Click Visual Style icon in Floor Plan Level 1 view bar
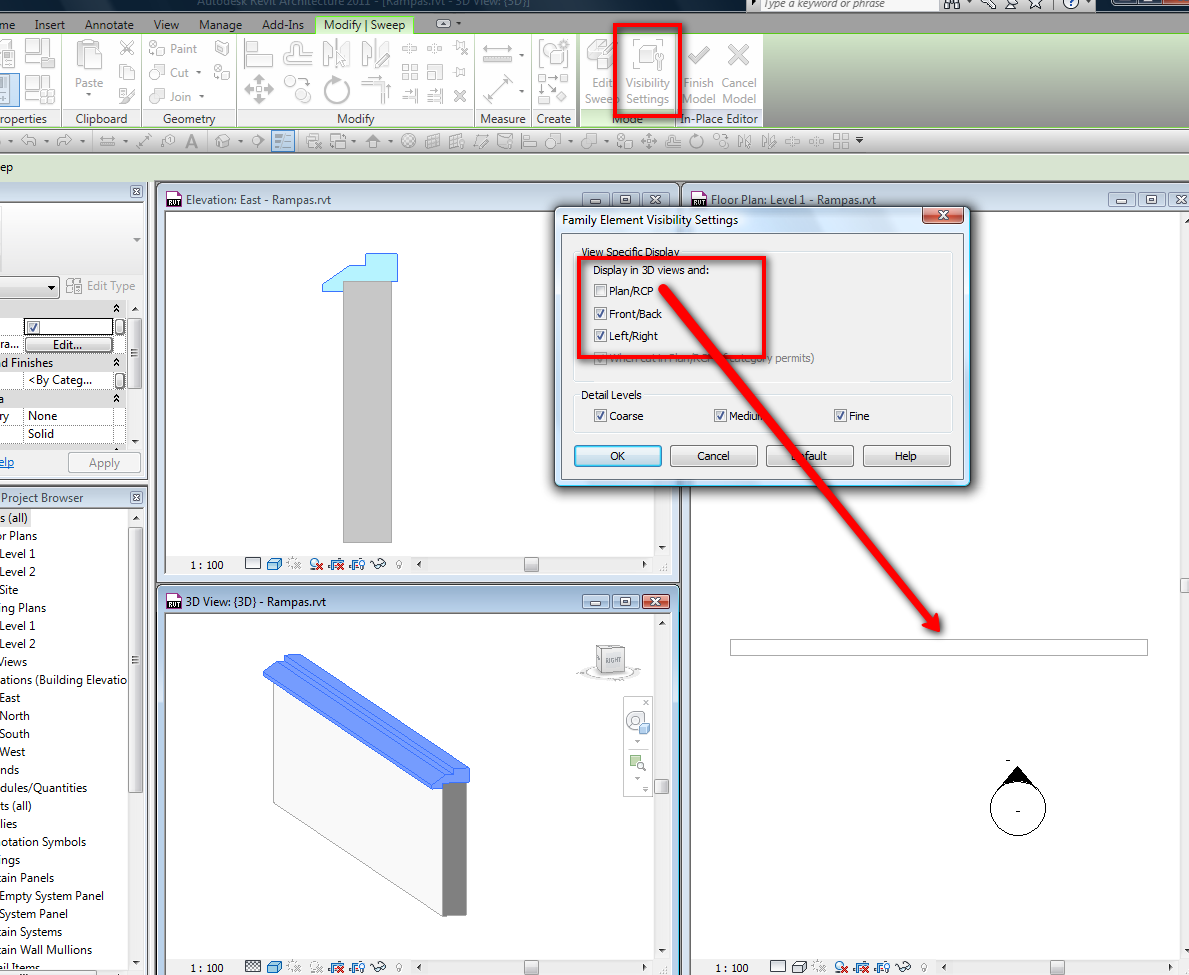The image size is (1189, 975). pos(798,967)
